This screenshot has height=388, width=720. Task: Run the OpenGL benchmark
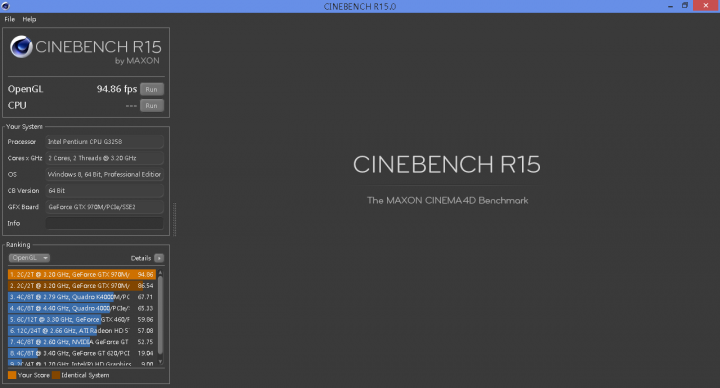(152, 90)
